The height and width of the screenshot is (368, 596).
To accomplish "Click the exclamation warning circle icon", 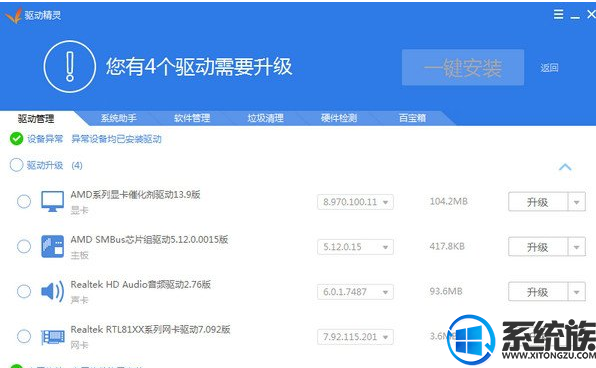I will (70, 67).
